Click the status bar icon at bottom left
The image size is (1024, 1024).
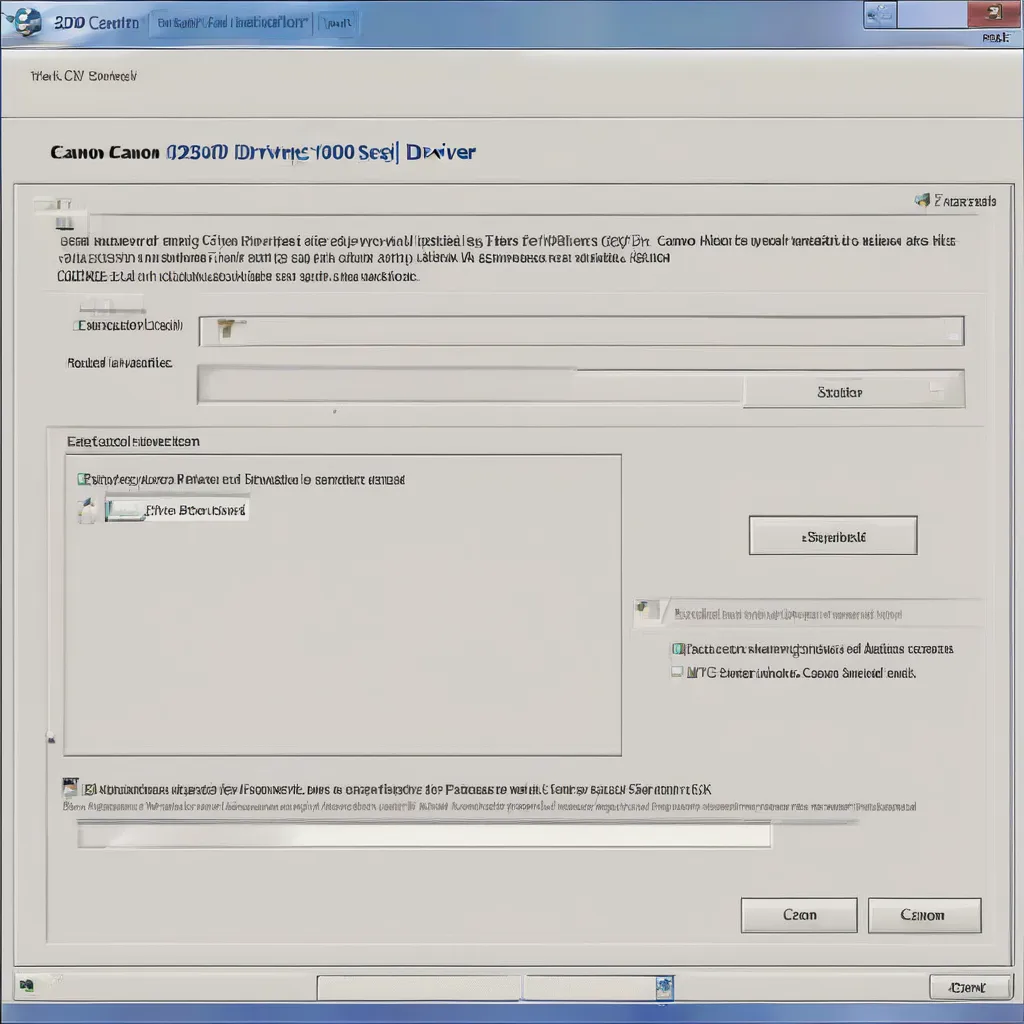(27, 985)
